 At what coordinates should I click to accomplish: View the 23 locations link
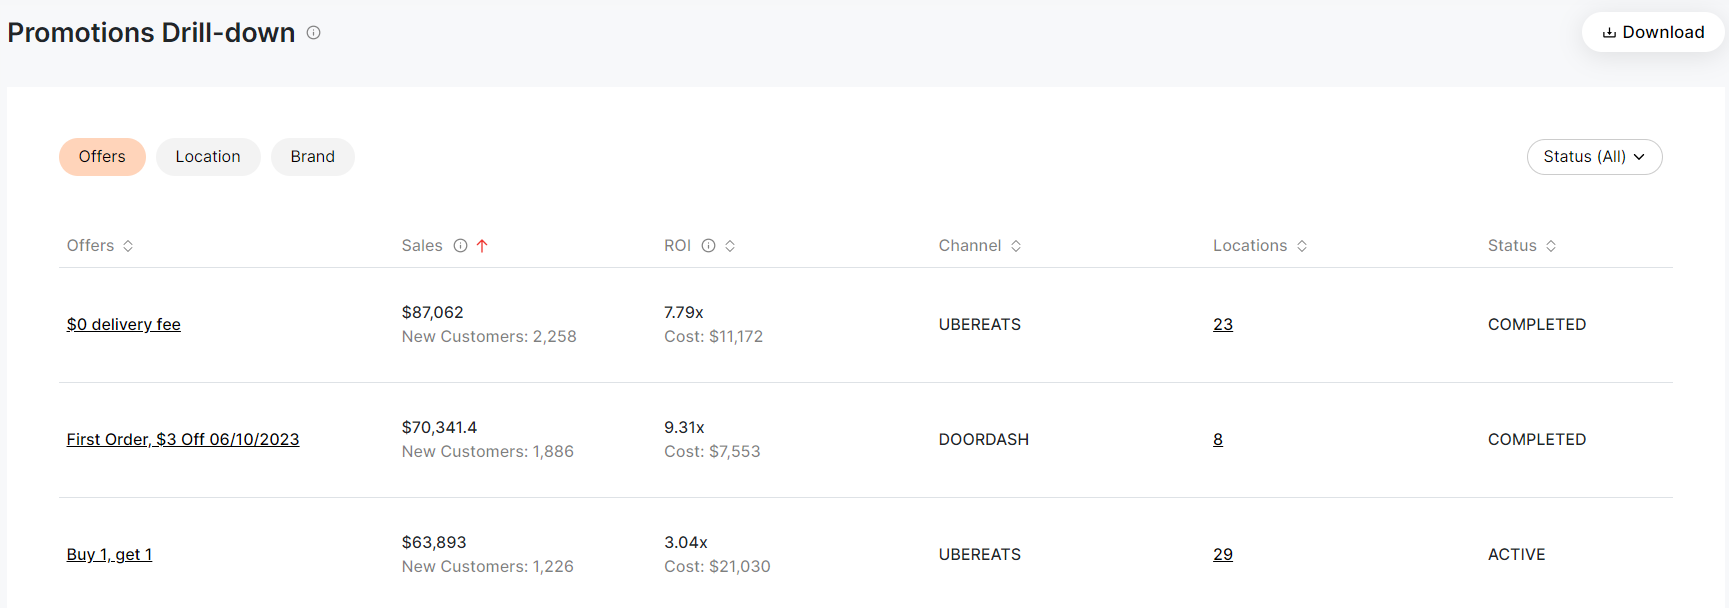(1223, 325)
